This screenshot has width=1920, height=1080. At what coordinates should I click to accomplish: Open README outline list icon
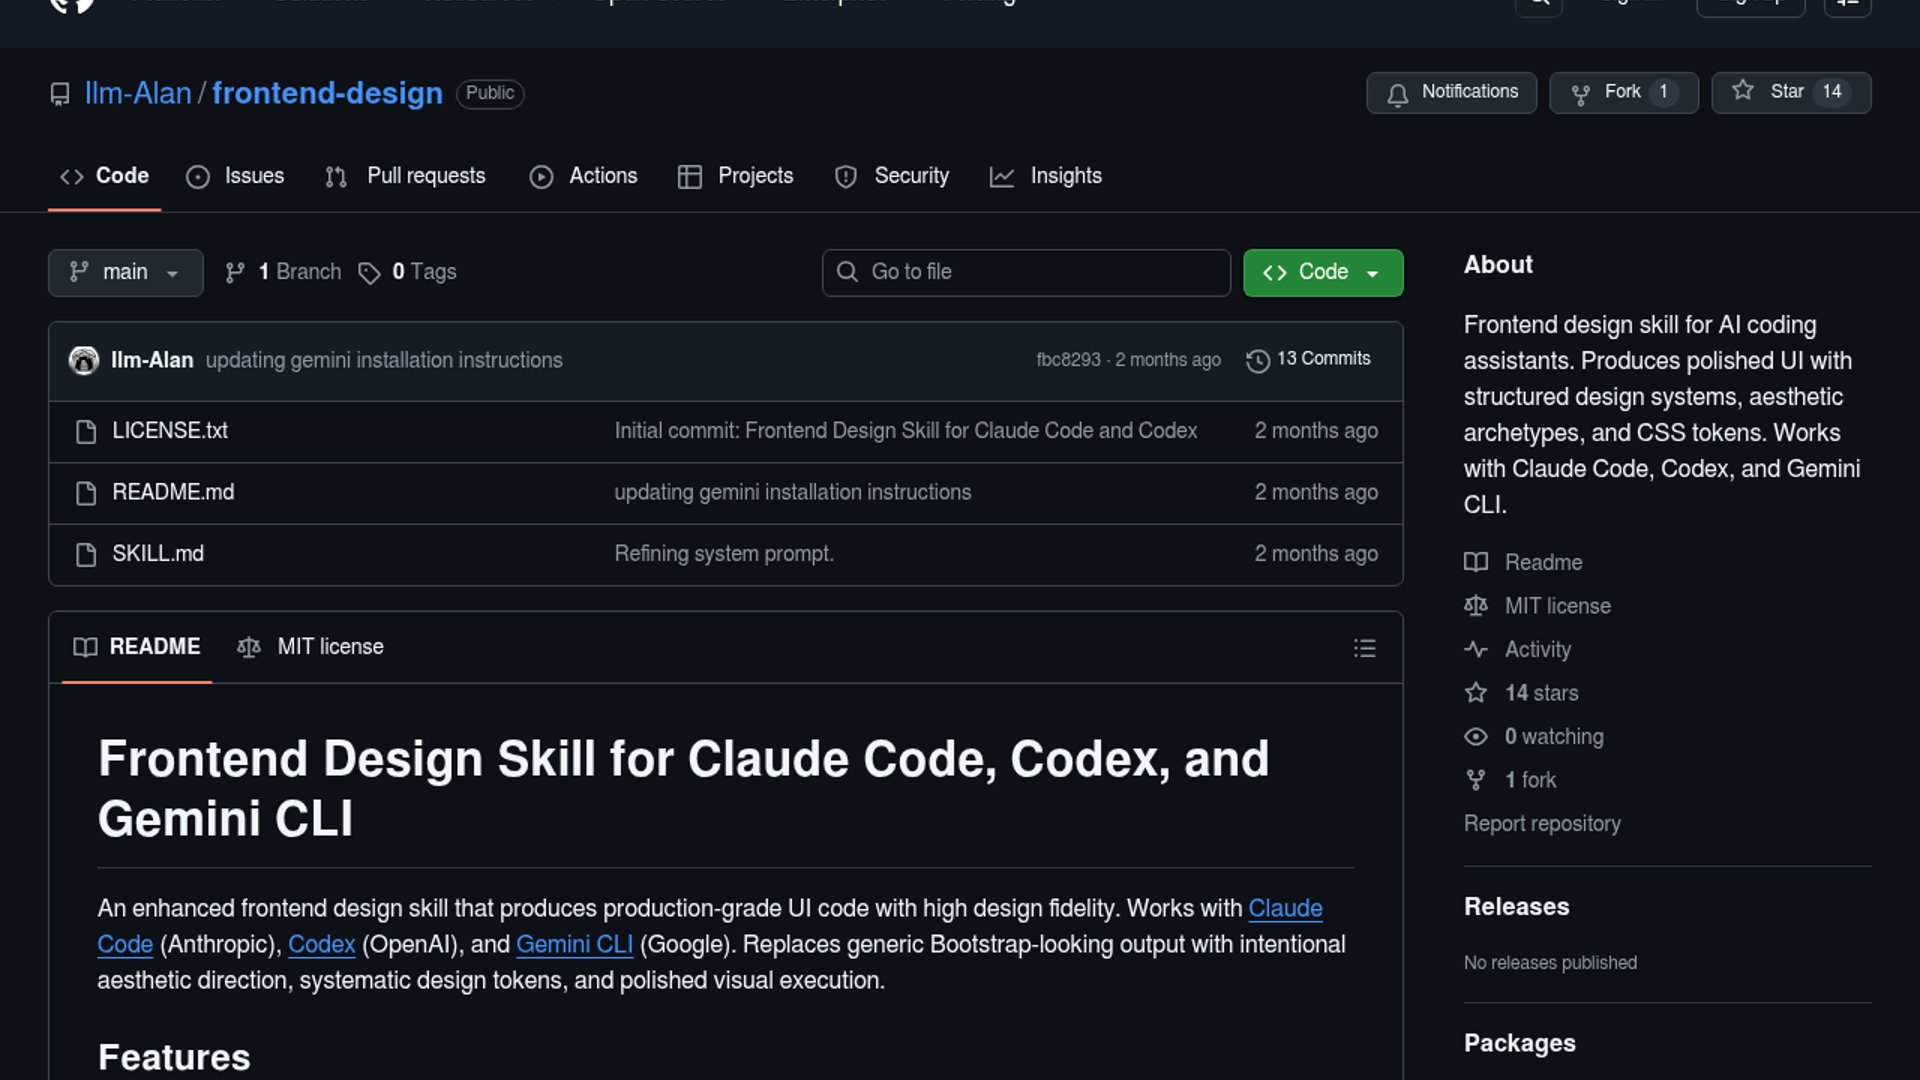1364,648
